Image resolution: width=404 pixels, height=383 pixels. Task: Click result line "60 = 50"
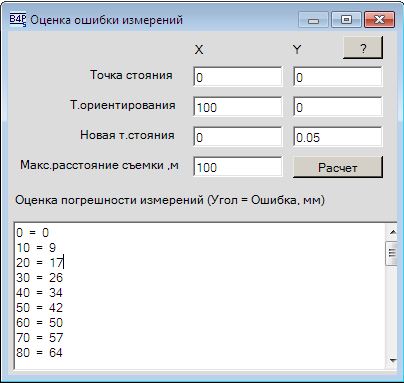(x=40, y=322)
